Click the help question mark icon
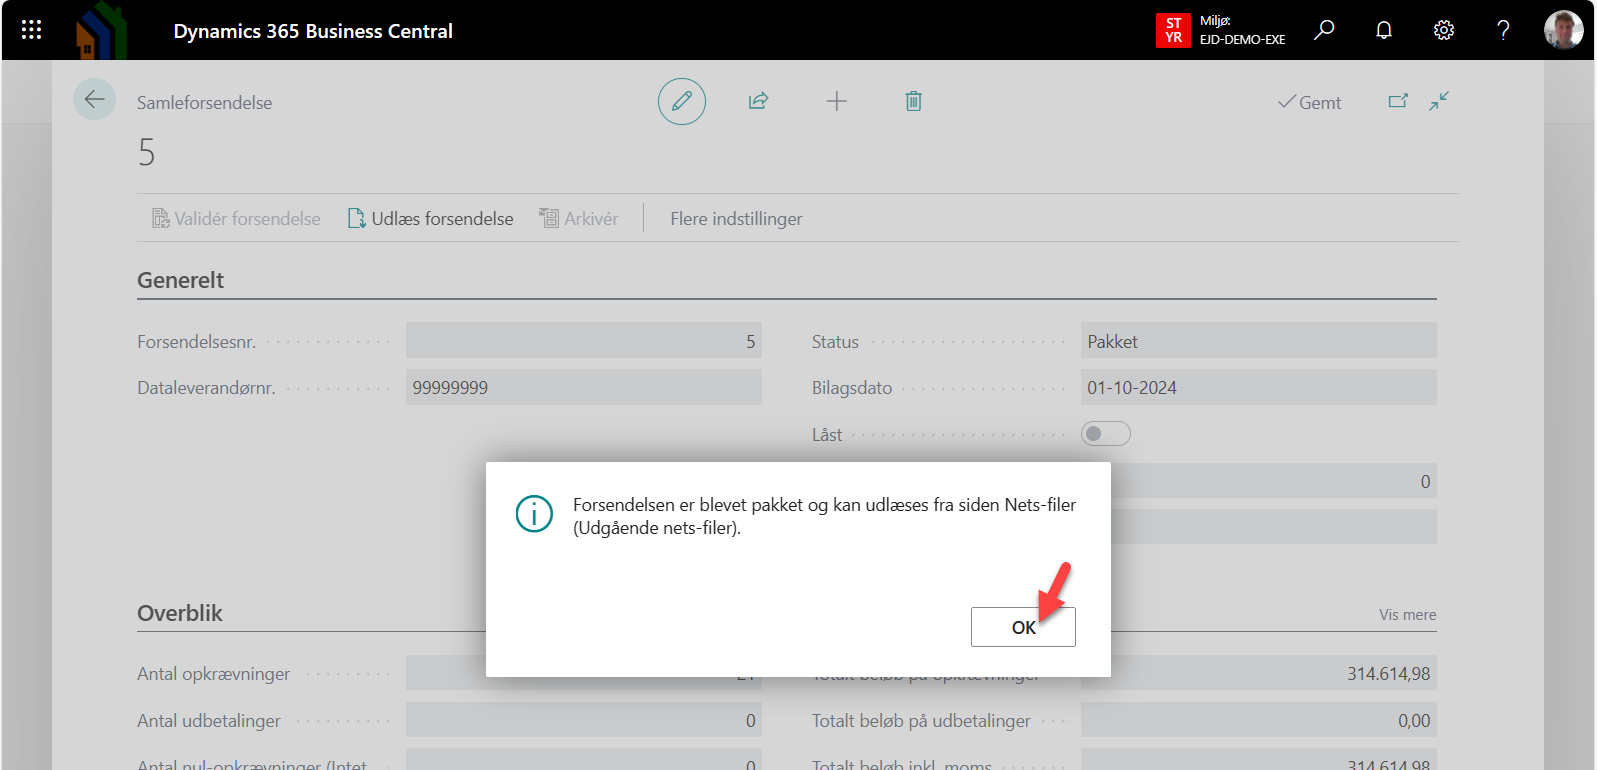Image resolution: width=1597 pixels, height=770 pixels. [1503, 30]
